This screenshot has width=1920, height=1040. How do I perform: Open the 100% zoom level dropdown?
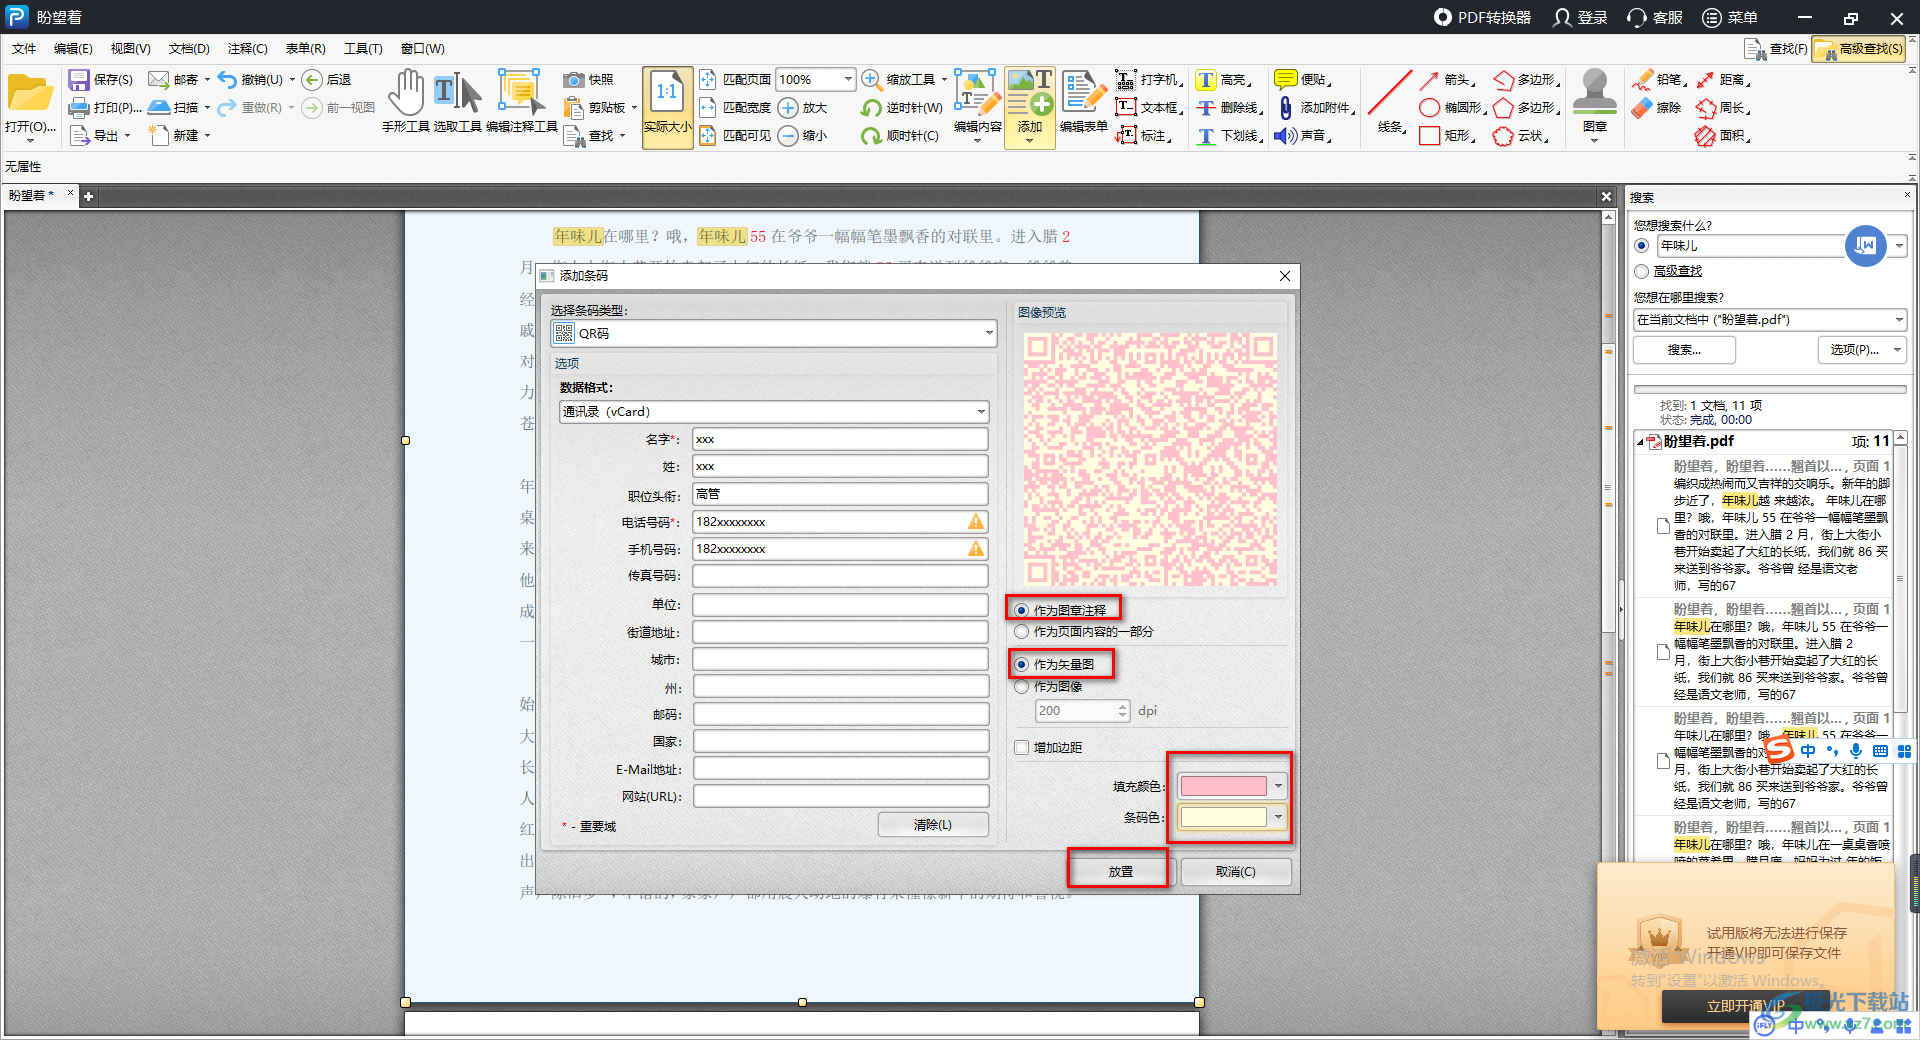pos(849,80)
